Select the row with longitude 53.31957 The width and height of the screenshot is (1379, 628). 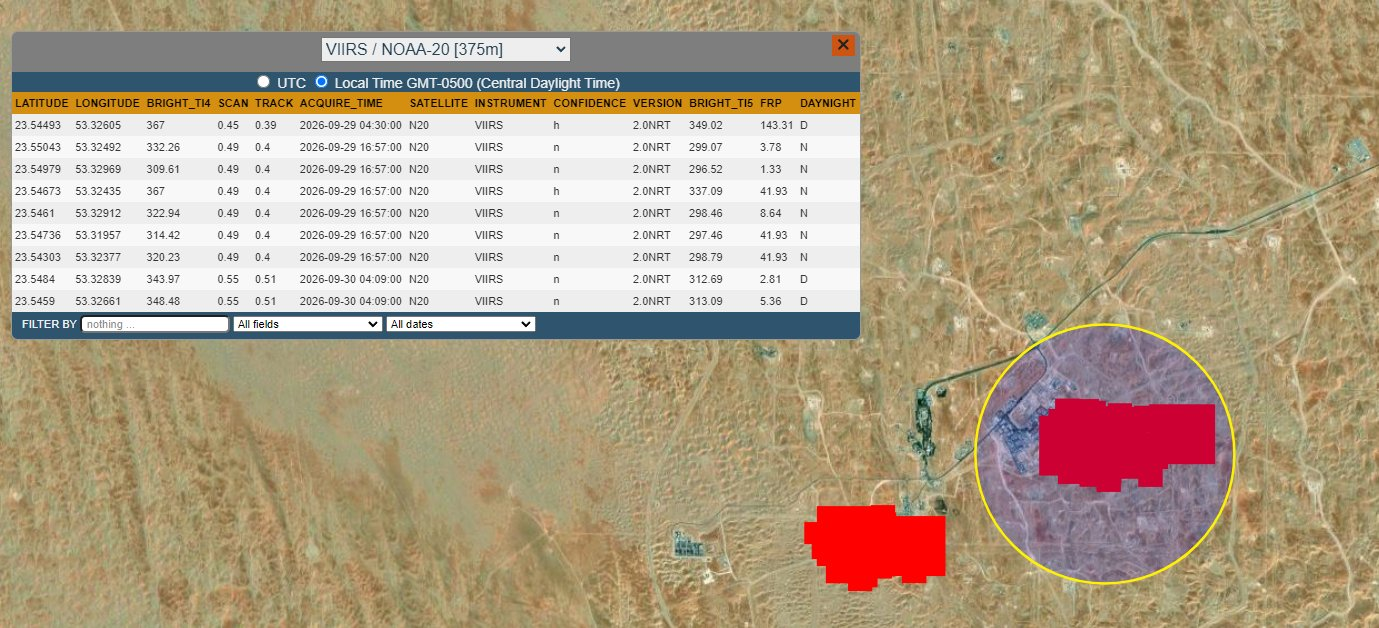click(436, 235)
